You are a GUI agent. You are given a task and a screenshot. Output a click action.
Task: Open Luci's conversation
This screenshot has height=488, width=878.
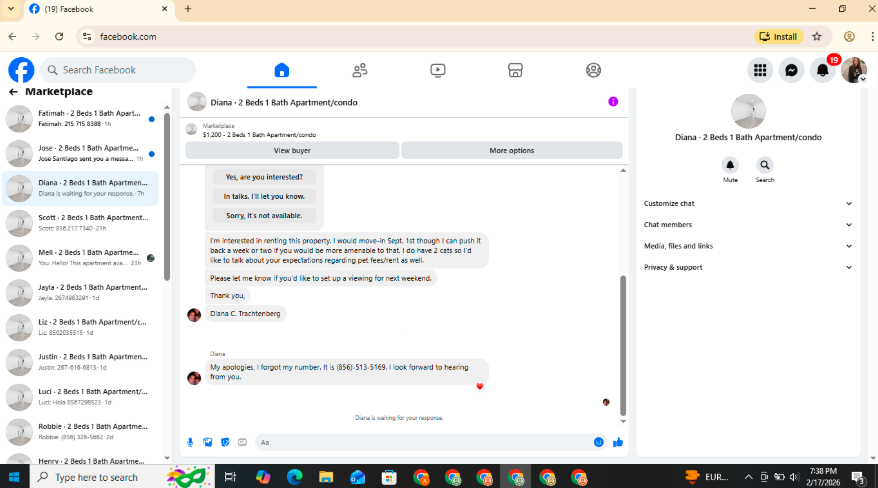(81, 397)
